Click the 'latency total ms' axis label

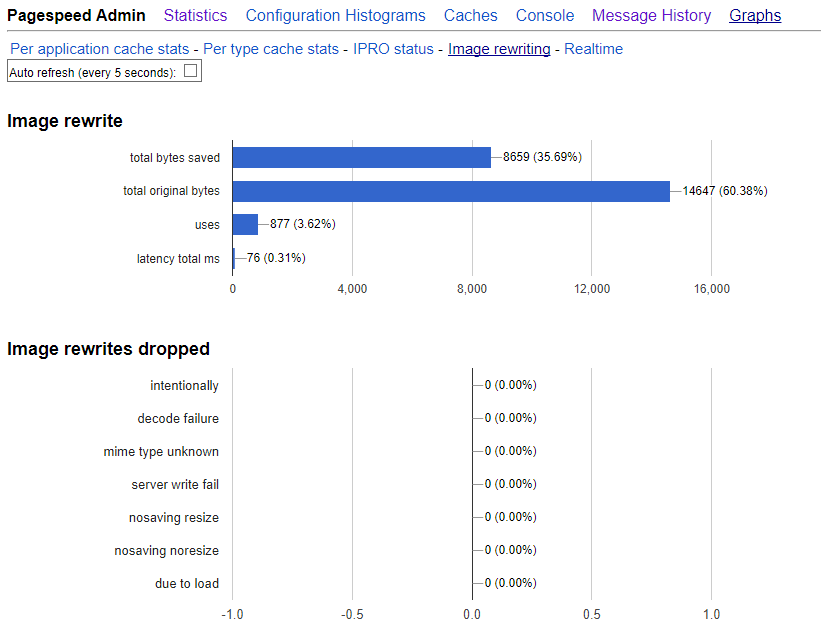[178, 259]
